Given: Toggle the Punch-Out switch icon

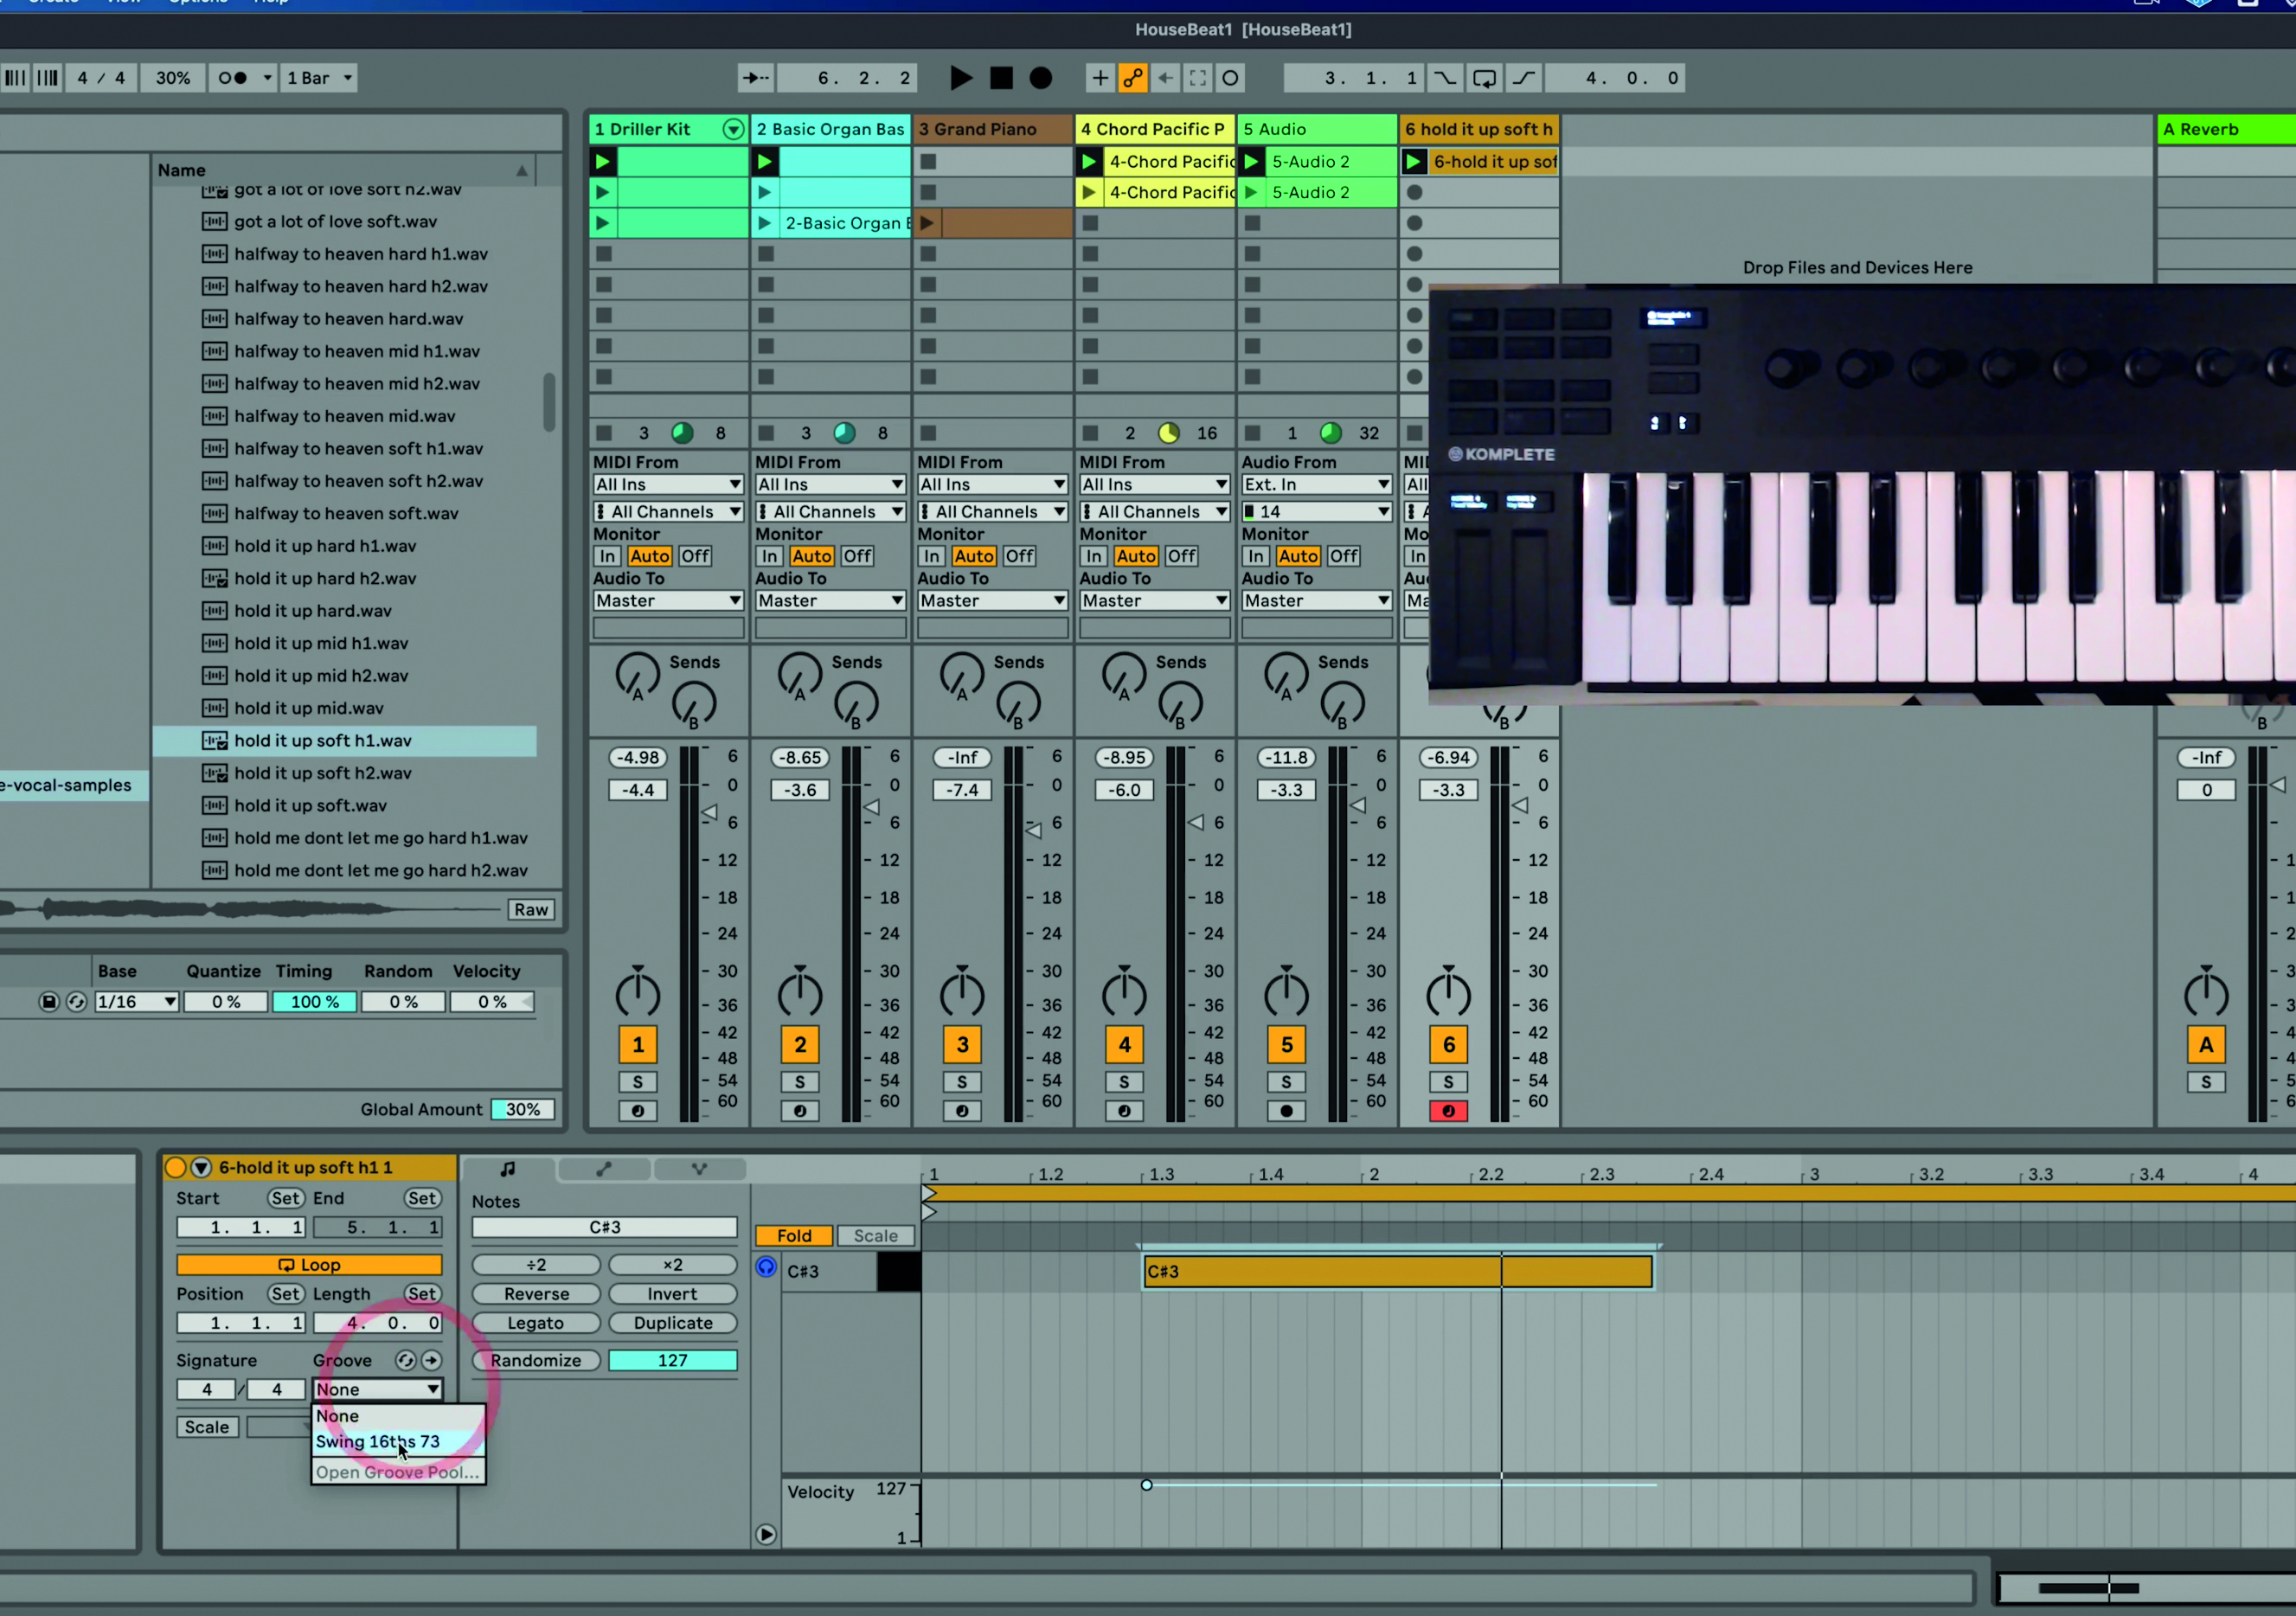Looking at the screenshot, I should pyautogui.click(x=1524, y=78).
